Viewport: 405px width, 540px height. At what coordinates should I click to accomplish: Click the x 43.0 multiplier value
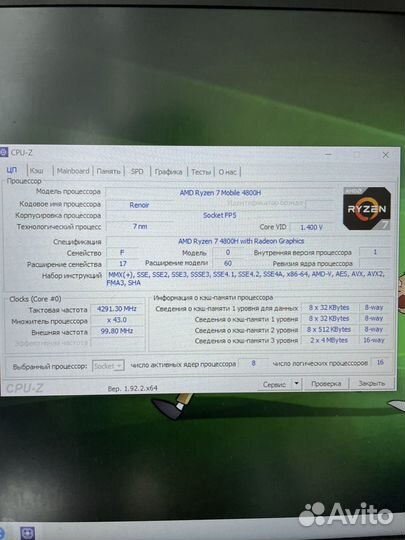pos(117,320)
